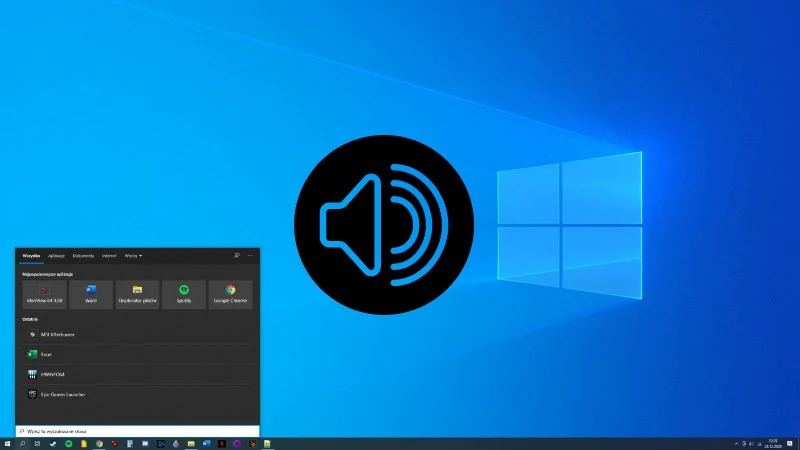
Task: Expand the Więcej dropdown in search panel
Action: (133, 256)
